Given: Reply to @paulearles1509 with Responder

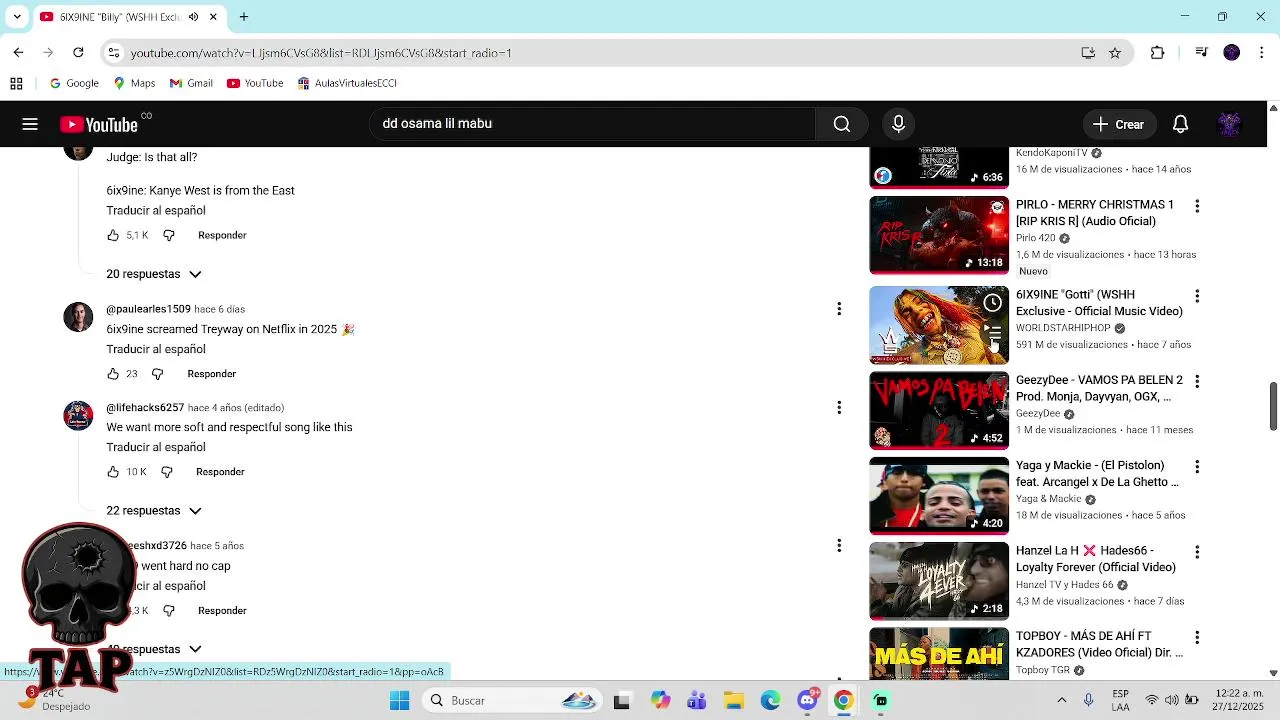Looking at the screenshot, I should (212, 374).
